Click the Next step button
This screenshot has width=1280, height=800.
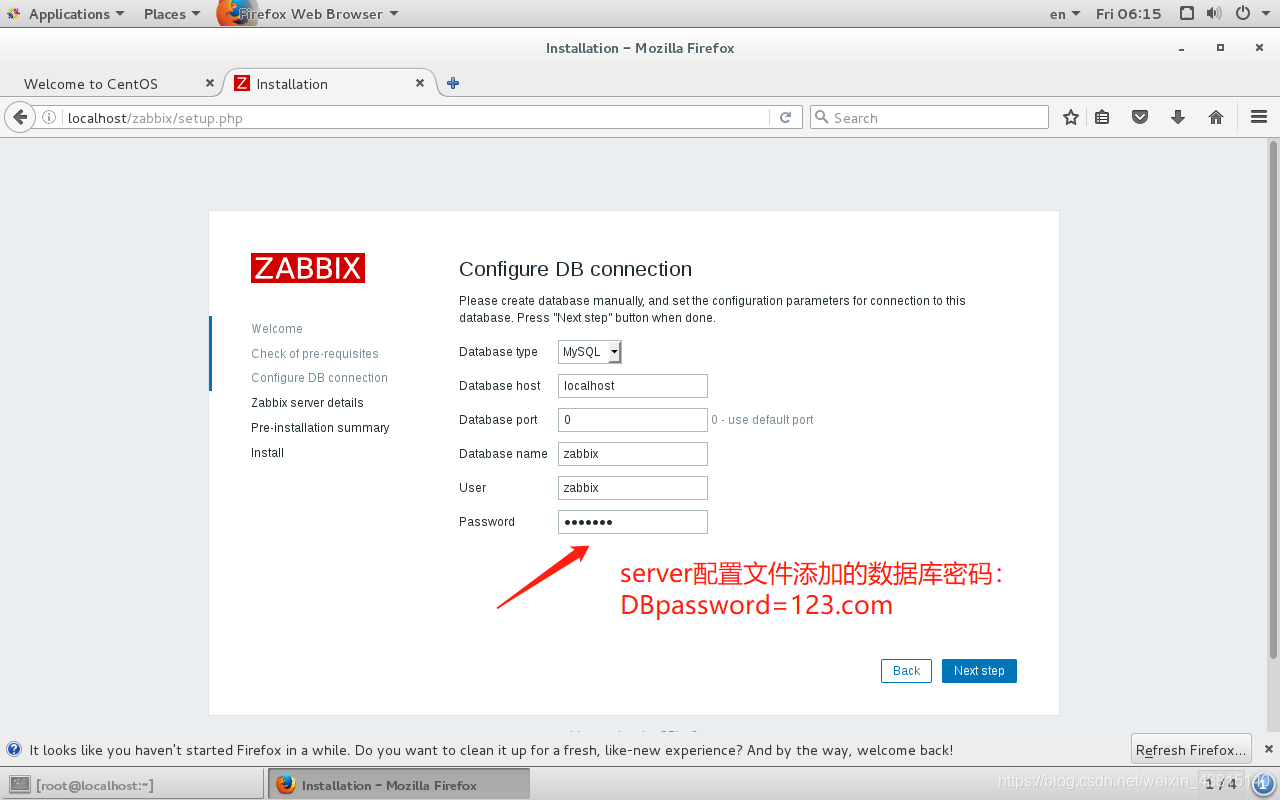click(979, 671)
